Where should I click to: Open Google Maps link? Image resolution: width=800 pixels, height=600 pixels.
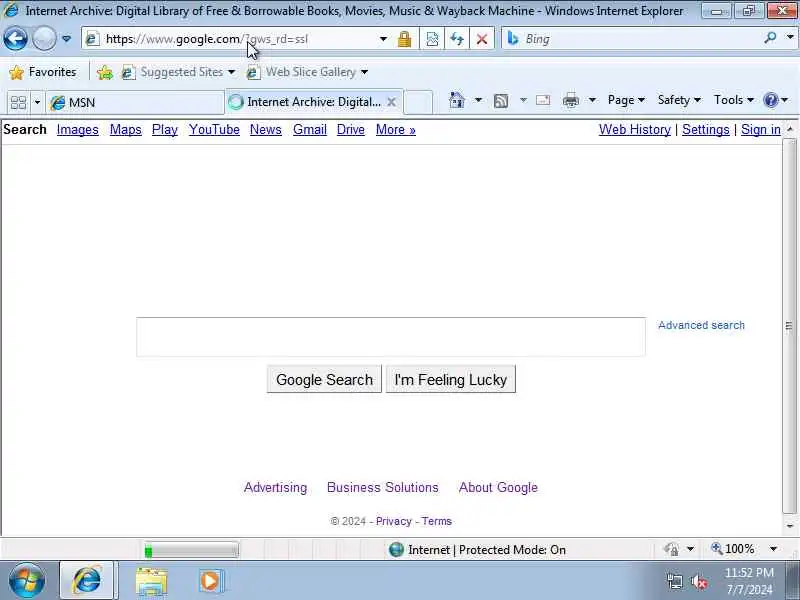click(126, 130)
